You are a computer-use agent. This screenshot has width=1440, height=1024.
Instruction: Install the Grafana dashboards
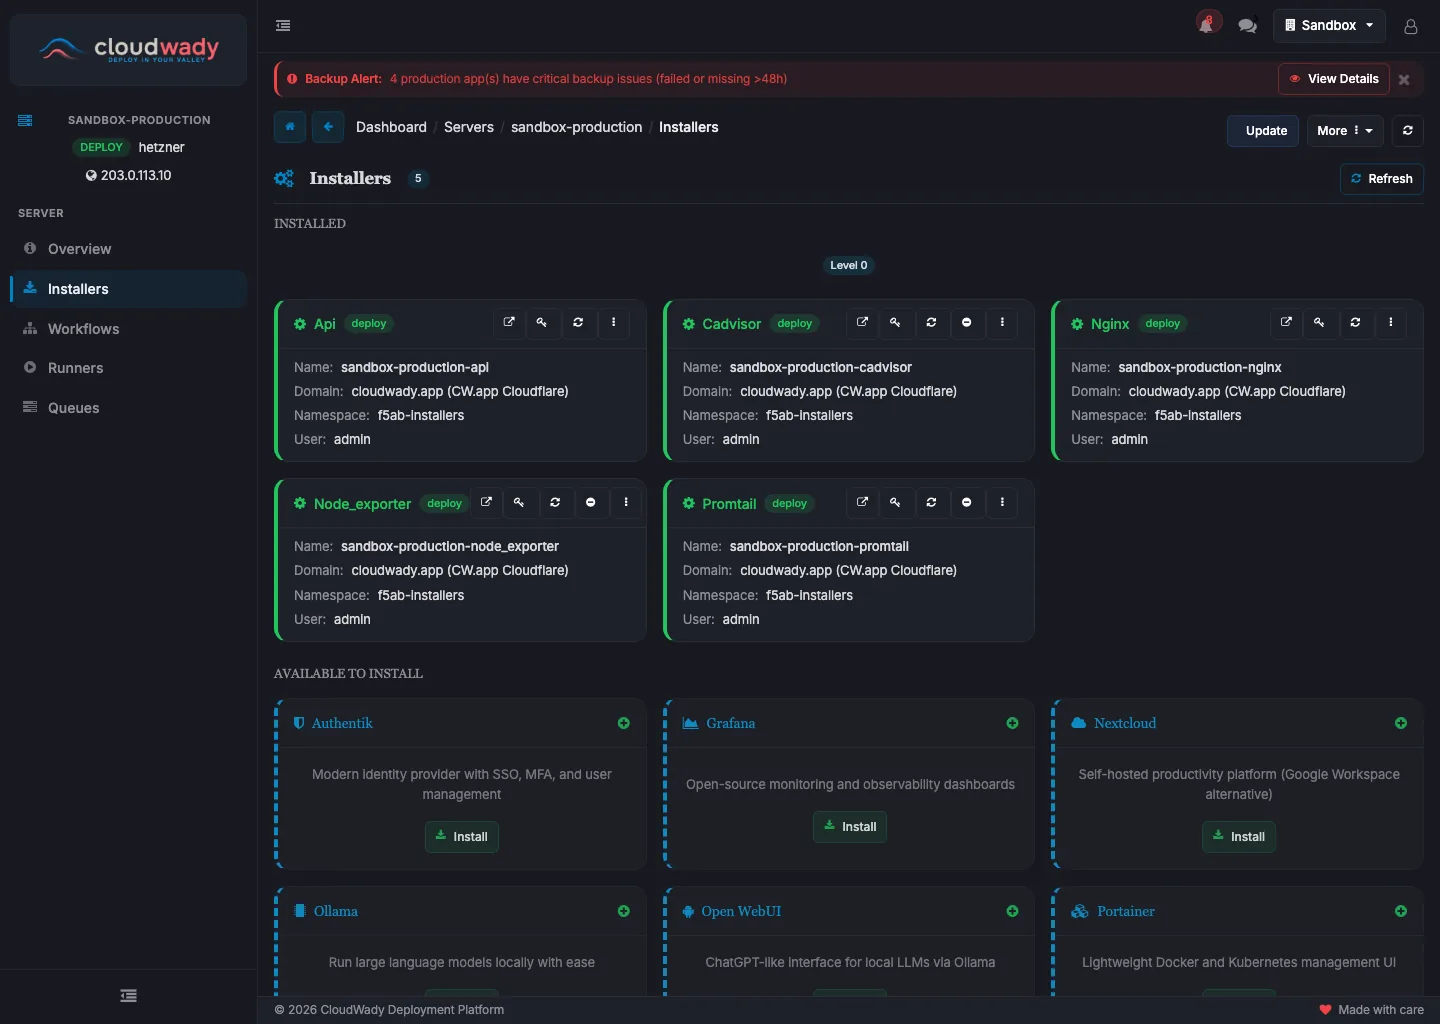point(850,827)
